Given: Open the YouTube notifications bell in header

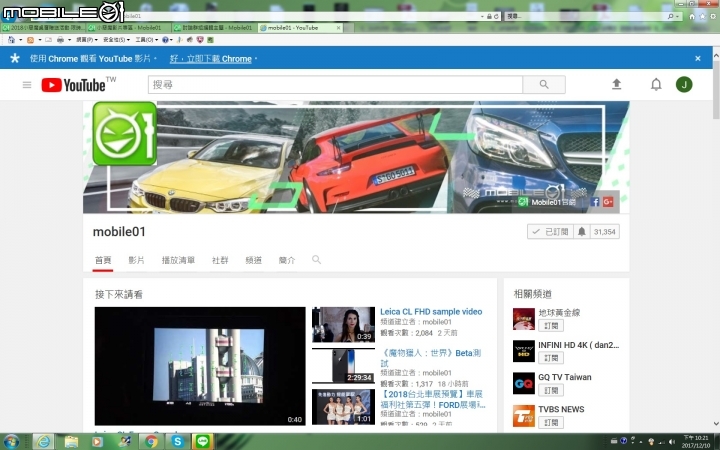Looking at the screenshot, I should [x=656, y=84].
